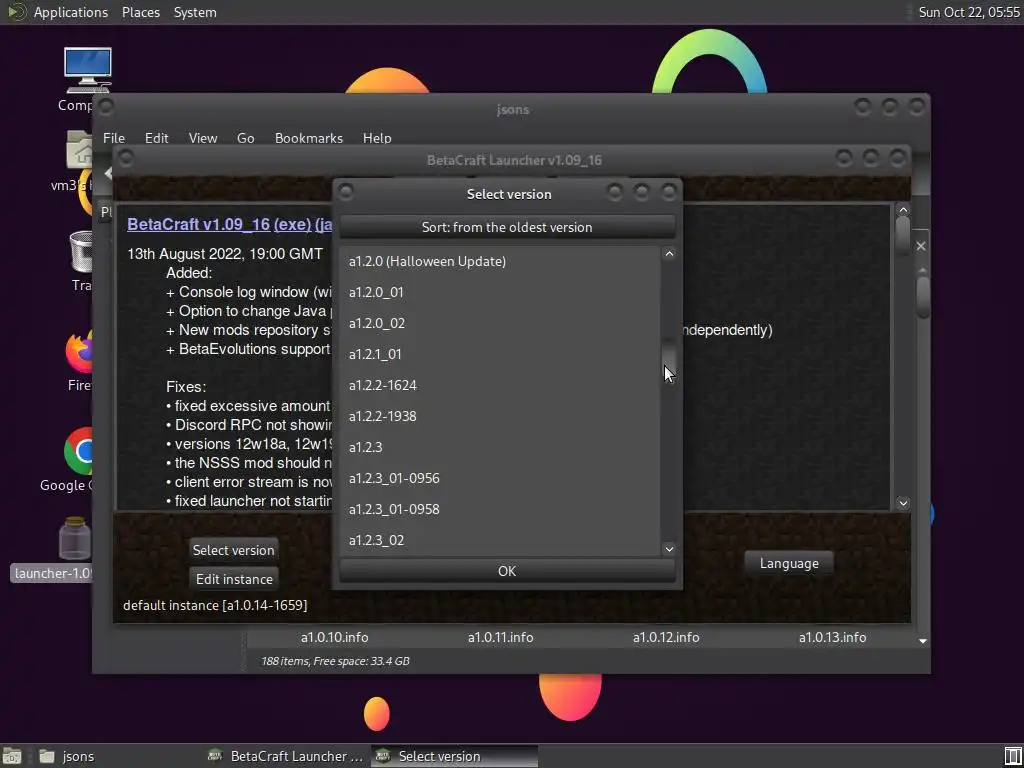Pick version a1.2.3_01-0956
This screenshot has width=1024, height=768.
point(500,478)
